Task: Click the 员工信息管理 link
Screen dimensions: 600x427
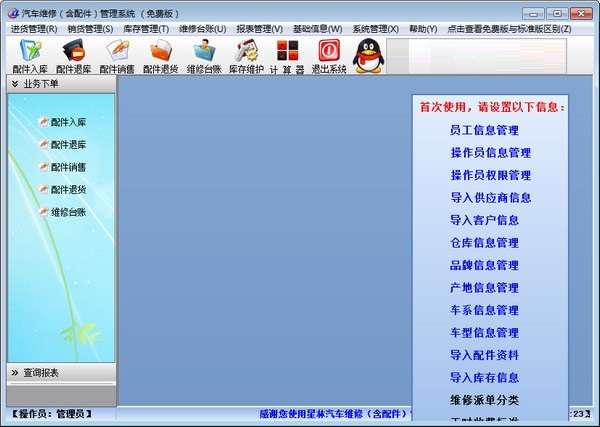Action: 484,130
